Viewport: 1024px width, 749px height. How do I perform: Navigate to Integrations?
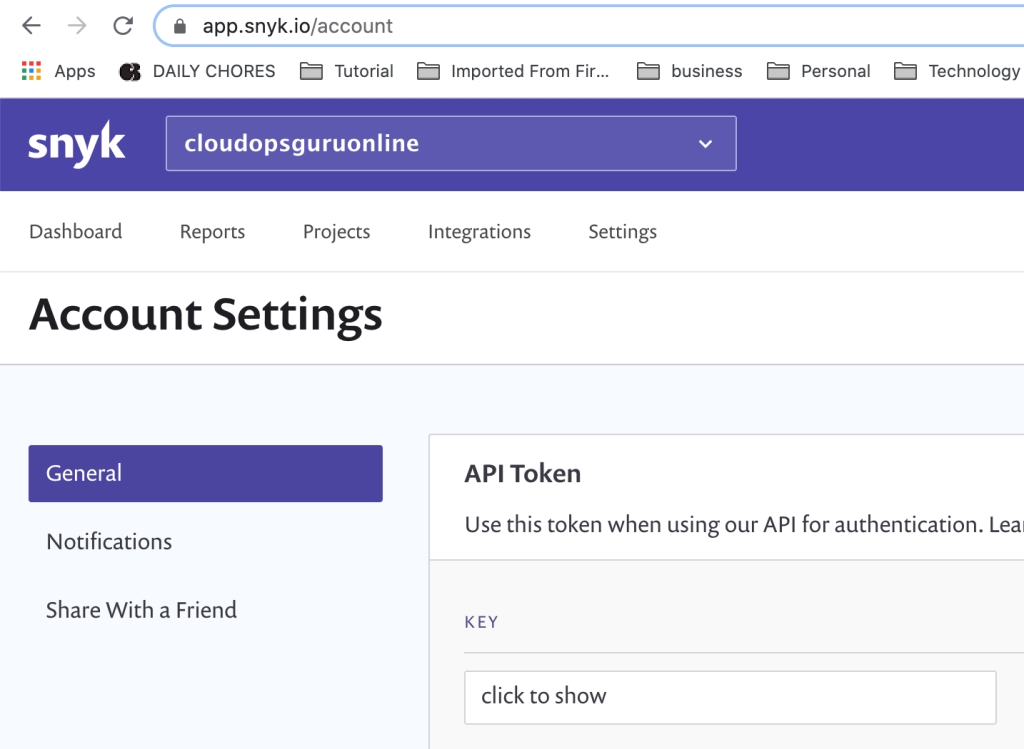[x=479, y=231]
